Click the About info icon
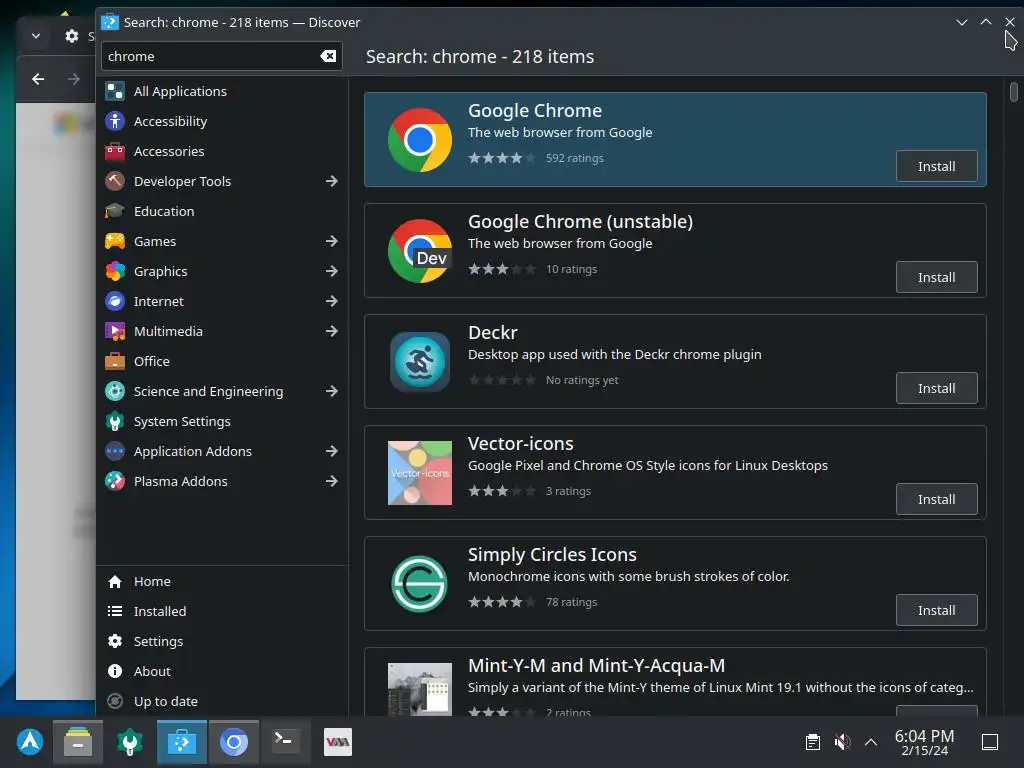 click(x=115, y=672)
